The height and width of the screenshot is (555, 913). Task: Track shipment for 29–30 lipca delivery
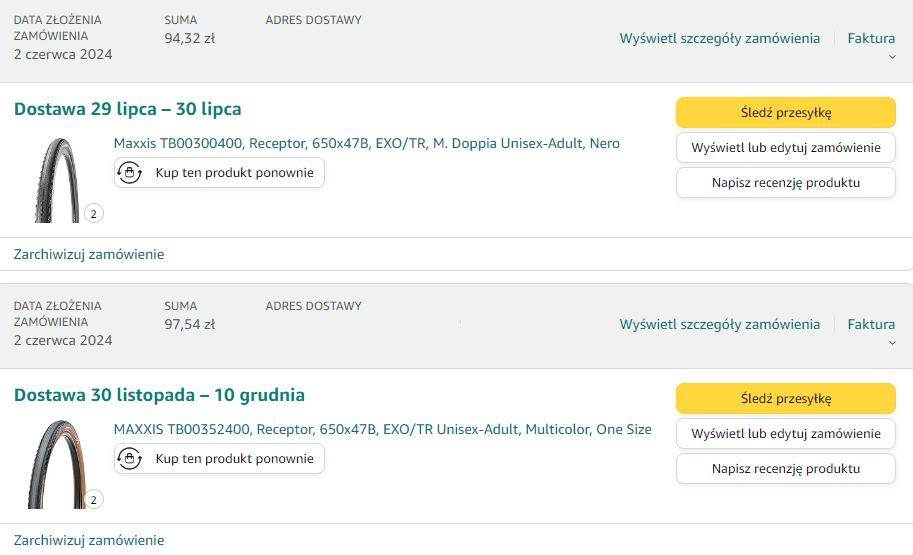click(785, 112)
